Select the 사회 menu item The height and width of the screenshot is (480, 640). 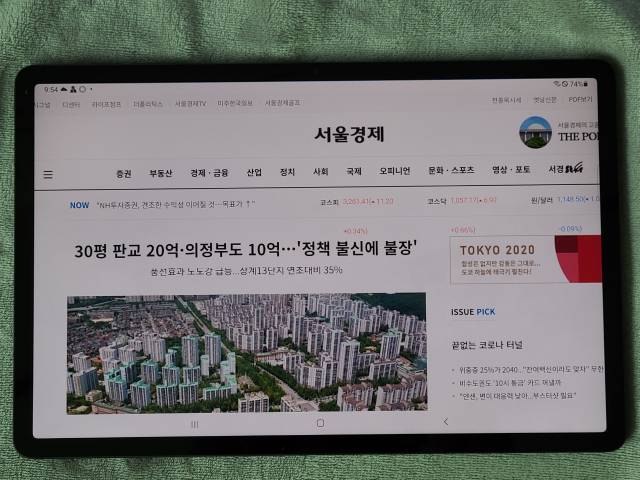(x=320, y=172)
